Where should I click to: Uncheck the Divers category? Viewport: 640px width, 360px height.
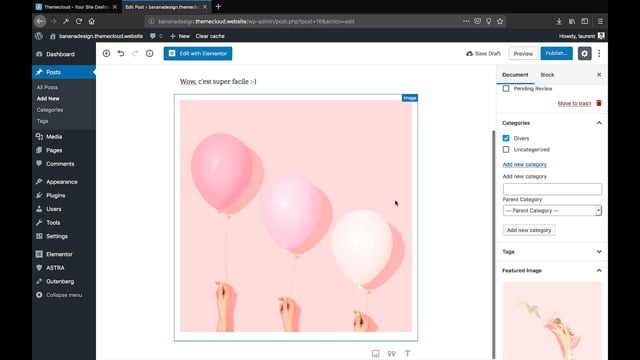(x=506, y=138)
